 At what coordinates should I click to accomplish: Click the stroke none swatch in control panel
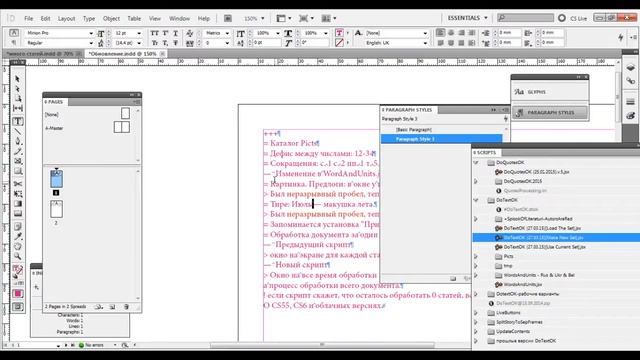click(x=339, y=42)
